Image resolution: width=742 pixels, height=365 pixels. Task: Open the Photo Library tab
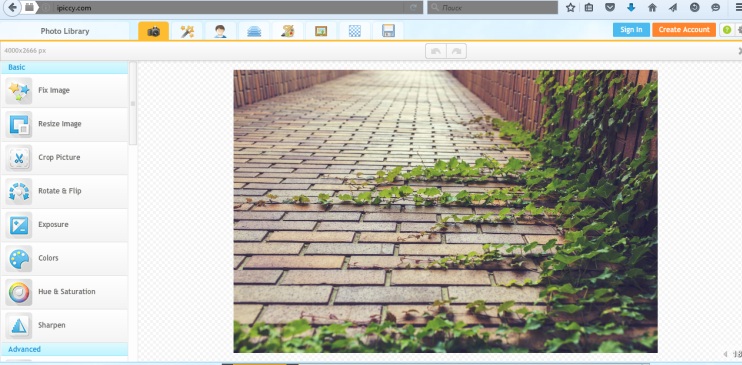point(65,31)
